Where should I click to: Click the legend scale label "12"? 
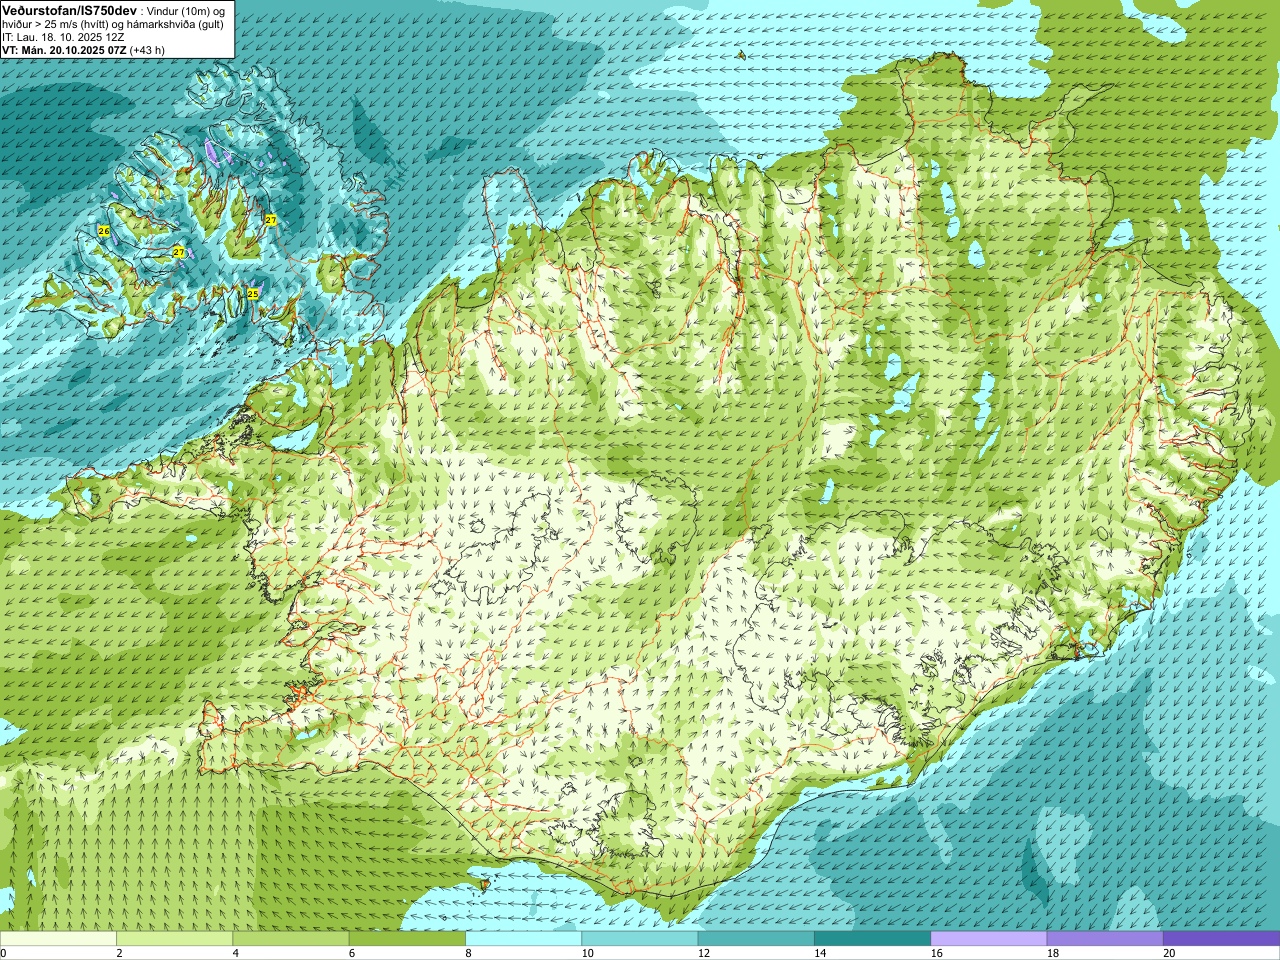click(704, 953)
